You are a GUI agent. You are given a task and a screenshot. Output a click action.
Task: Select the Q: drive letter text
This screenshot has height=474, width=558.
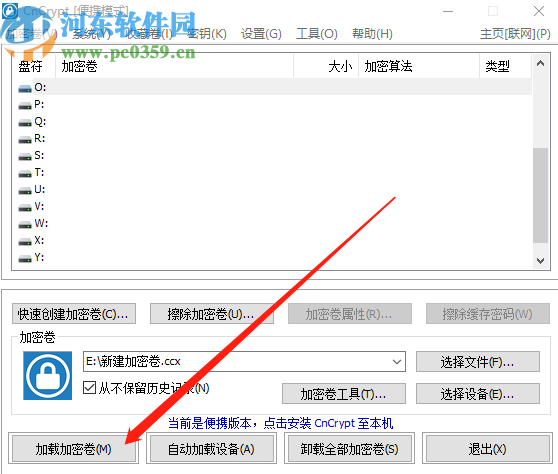pyautogui.click(x=40, y=122)
